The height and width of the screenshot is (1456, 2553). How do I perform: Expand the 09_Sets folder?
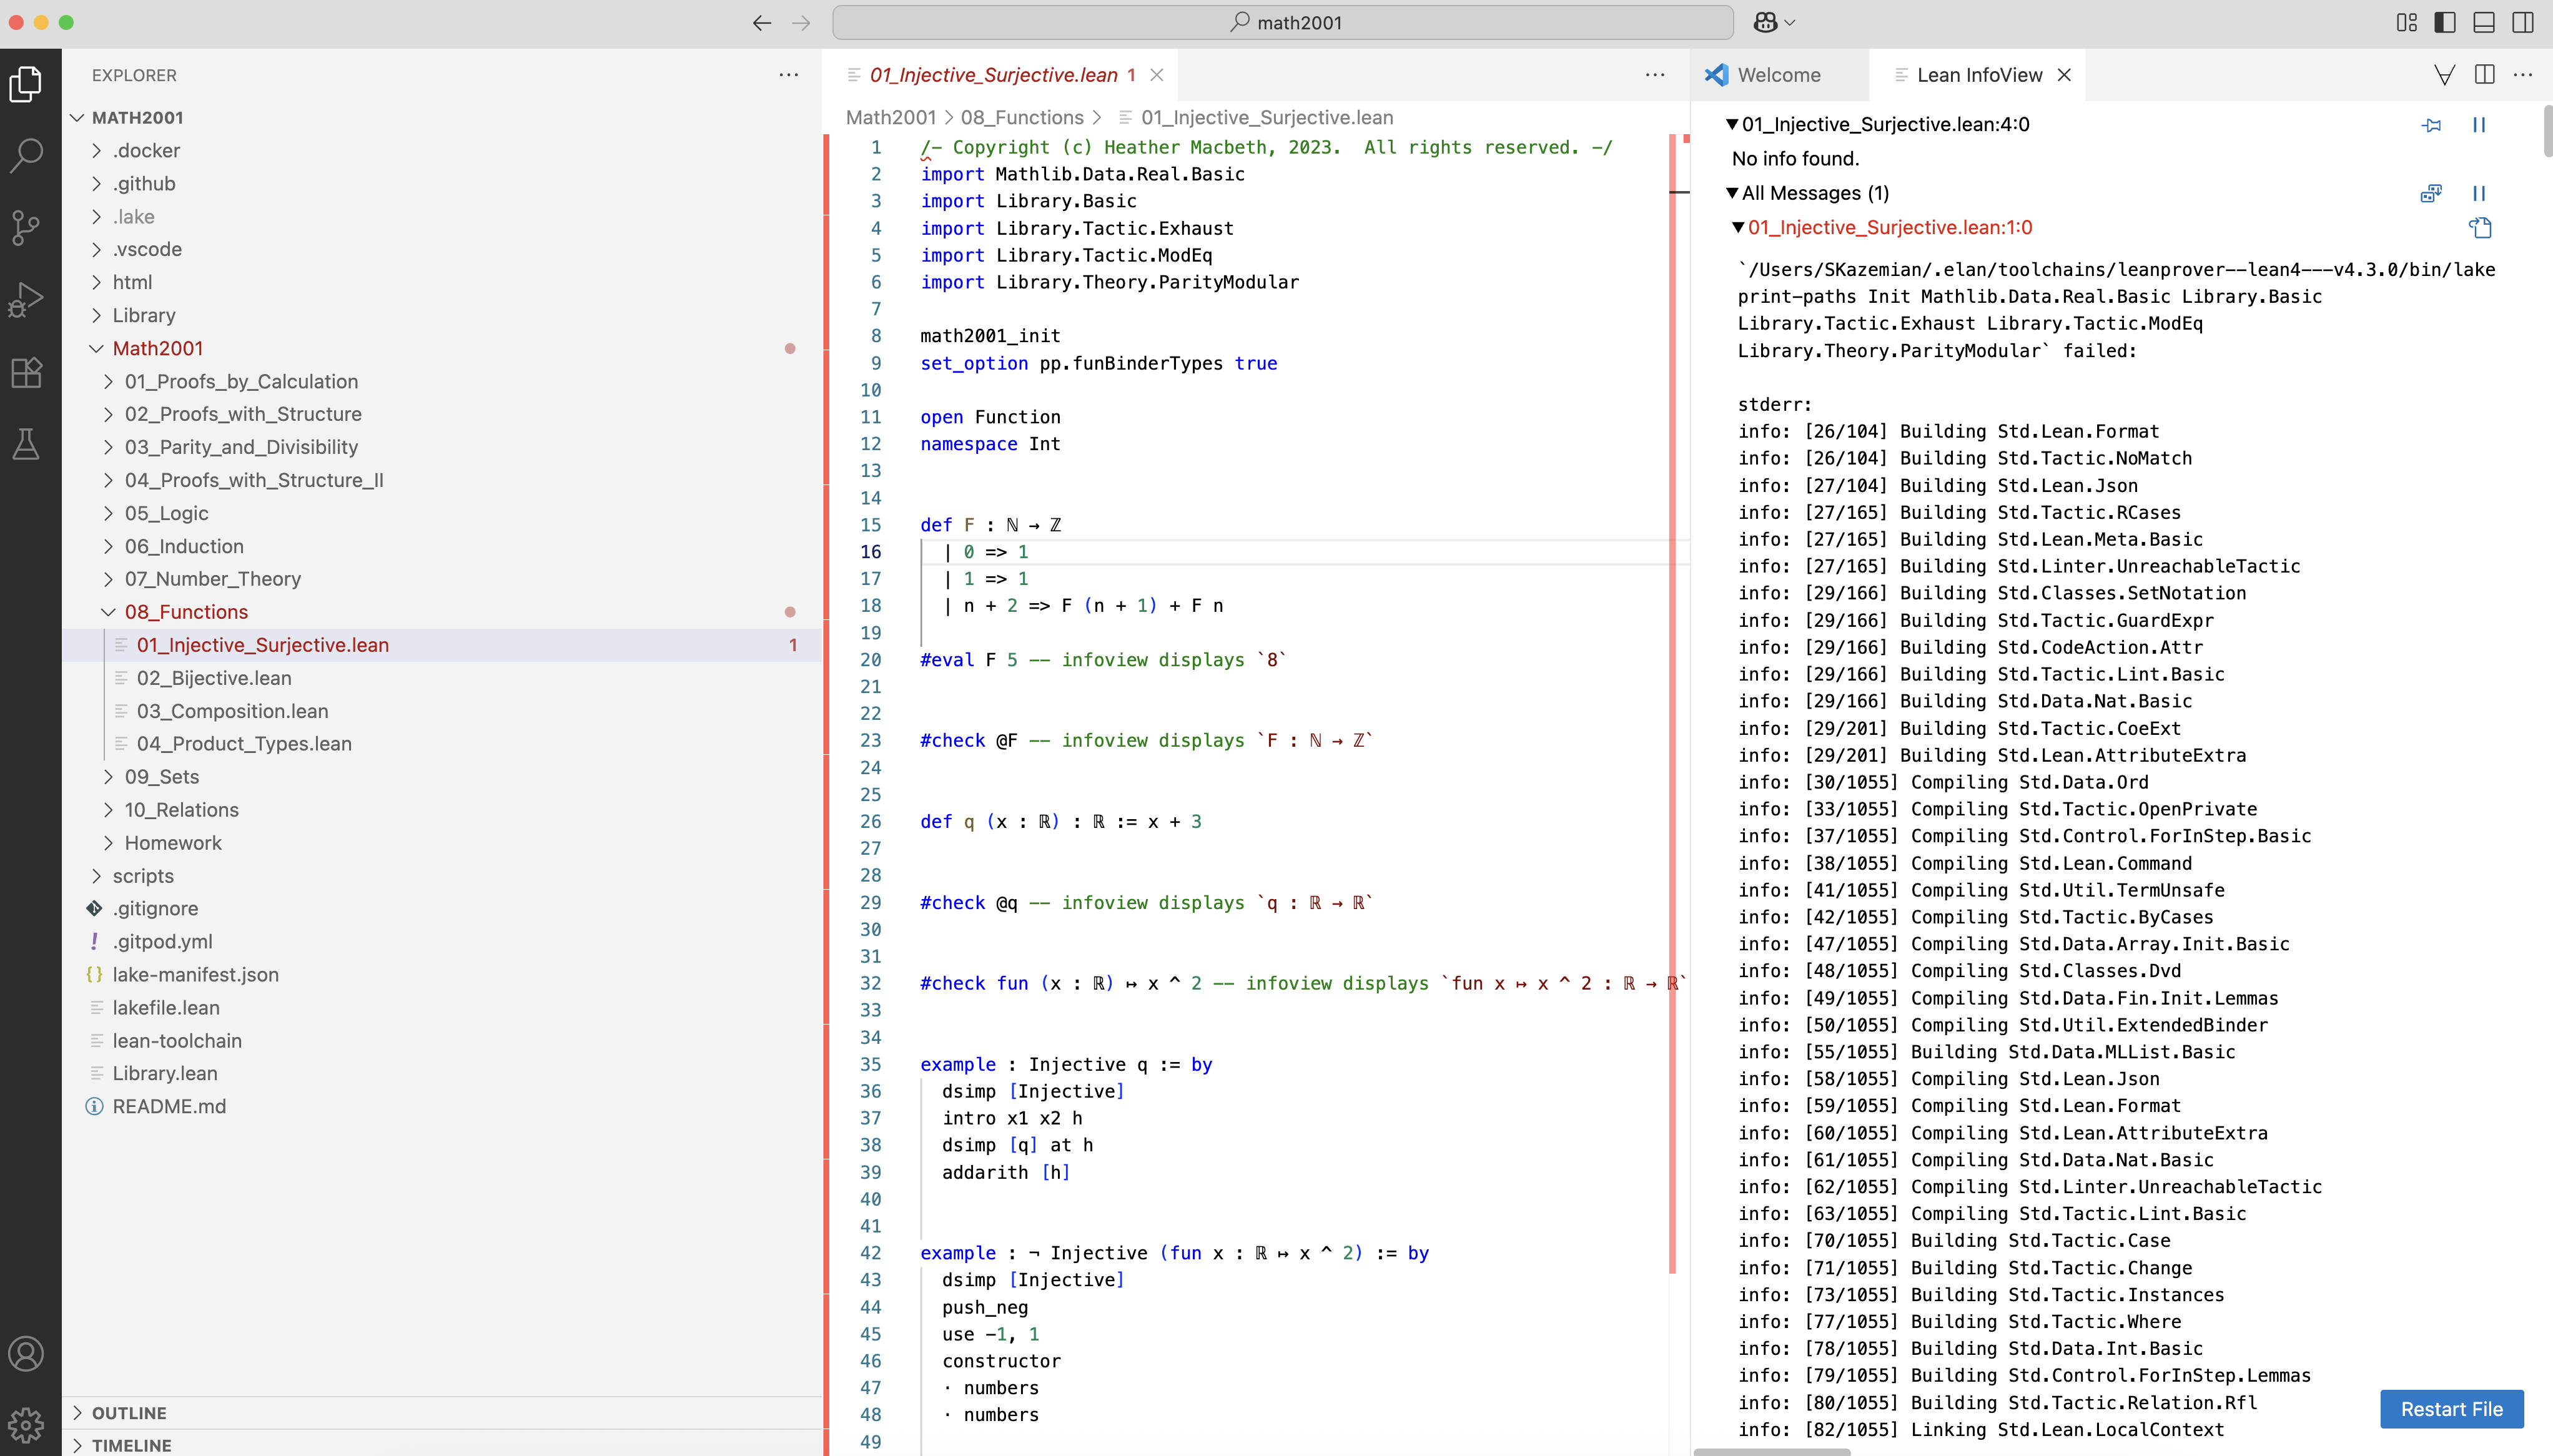point(162,777)
